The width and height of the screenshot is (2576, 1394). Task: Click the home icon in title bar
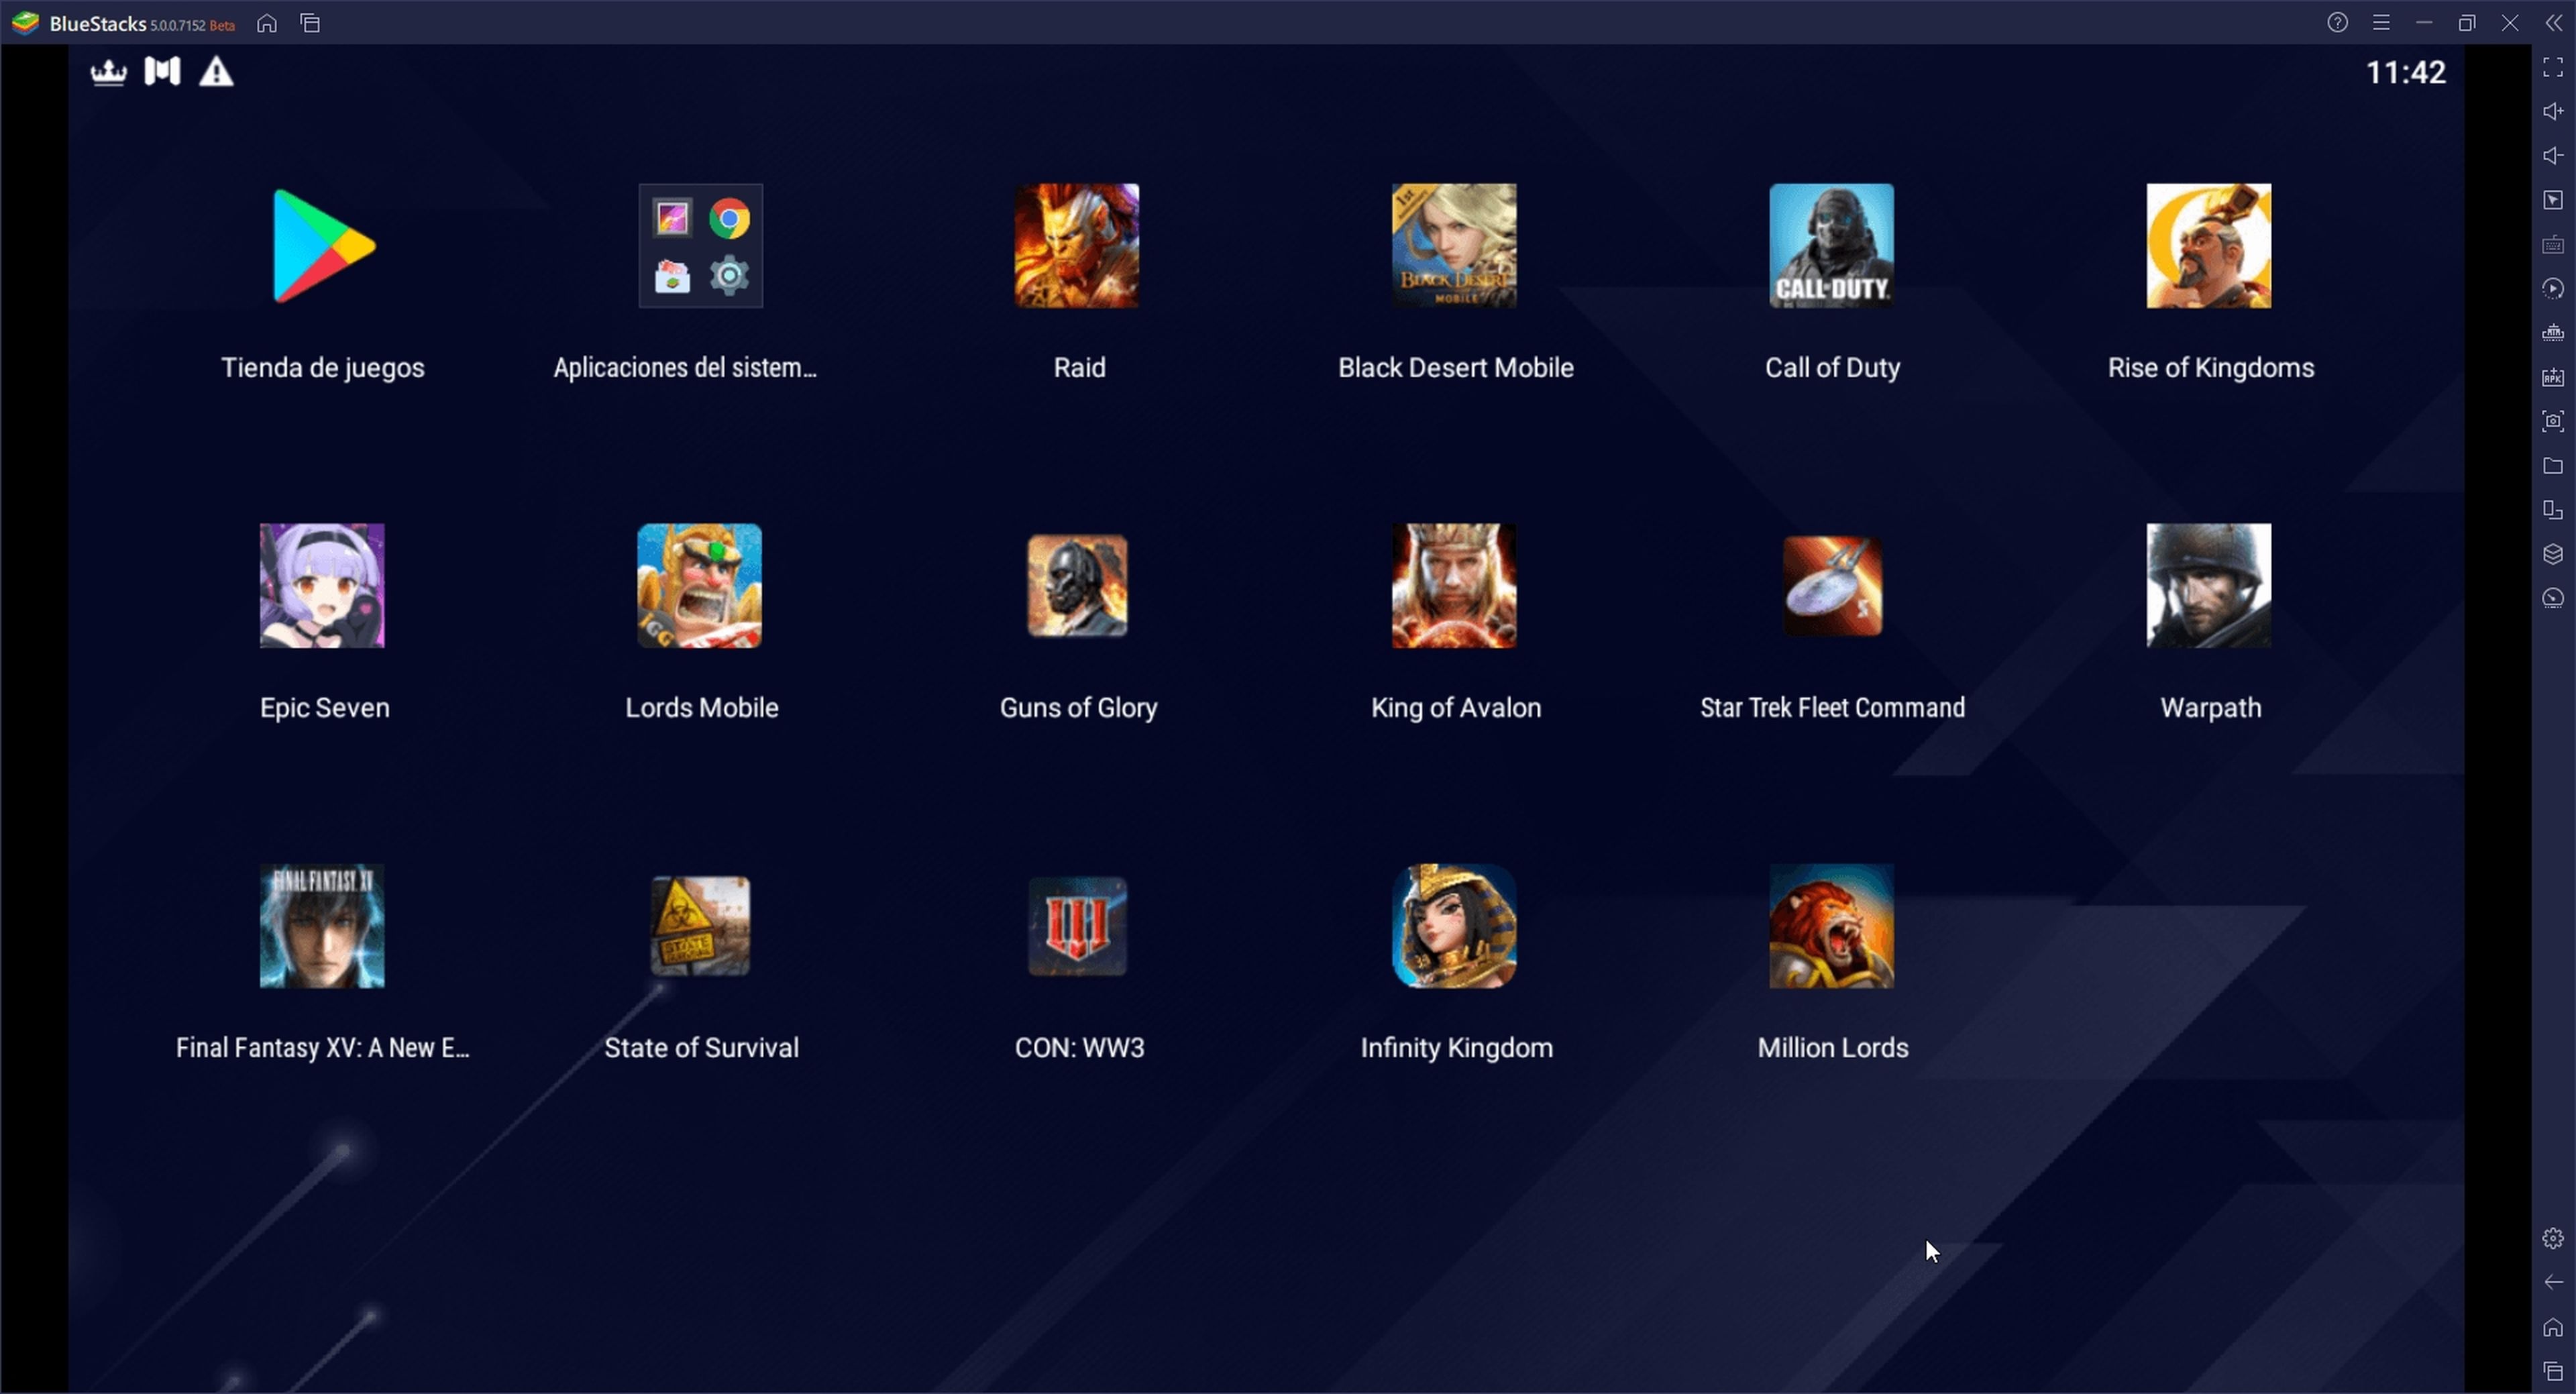point(267,23)
